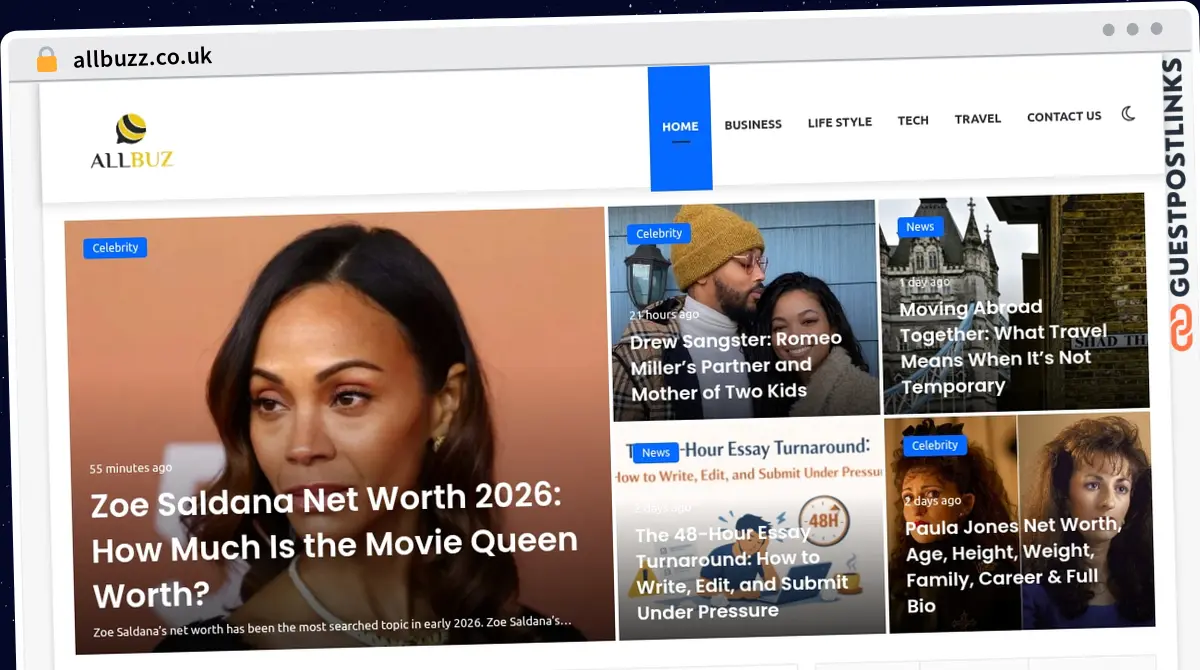
Task: Read the Moving Abroad Together article
Action: click(1003, 346)
